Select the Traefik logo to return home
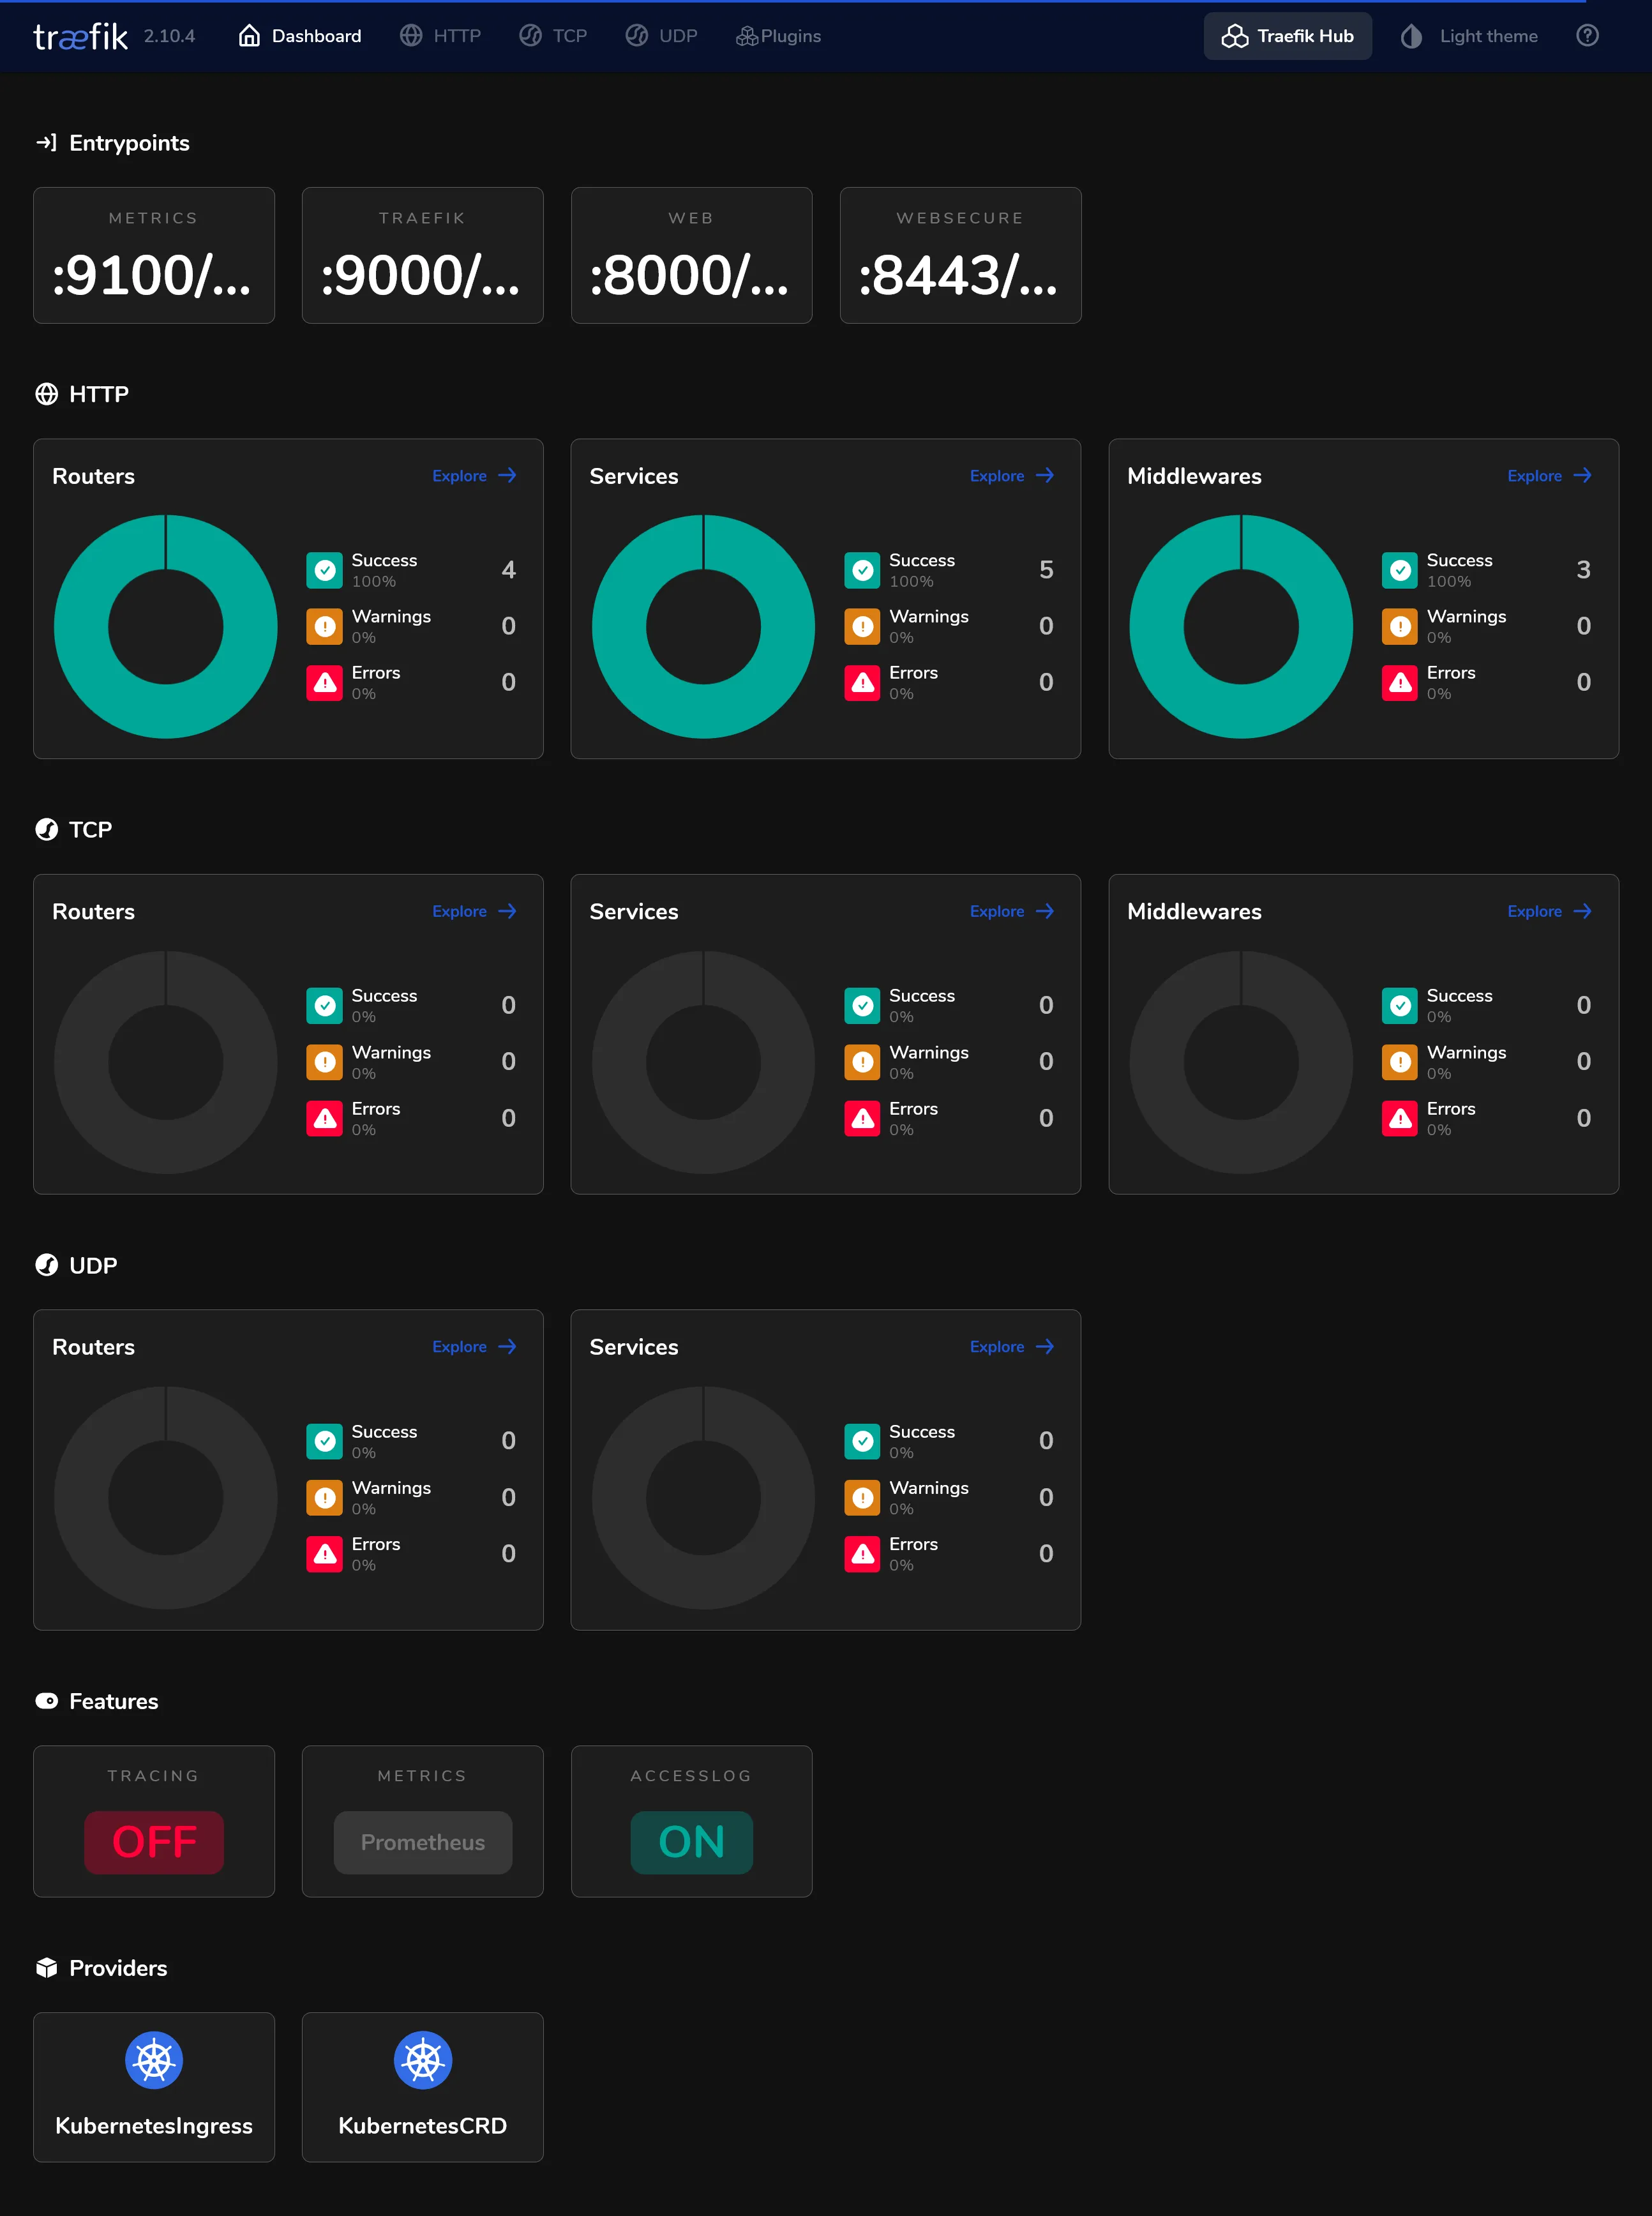This screenshot has width=1652, height=2216. click(x=79, y=35)
